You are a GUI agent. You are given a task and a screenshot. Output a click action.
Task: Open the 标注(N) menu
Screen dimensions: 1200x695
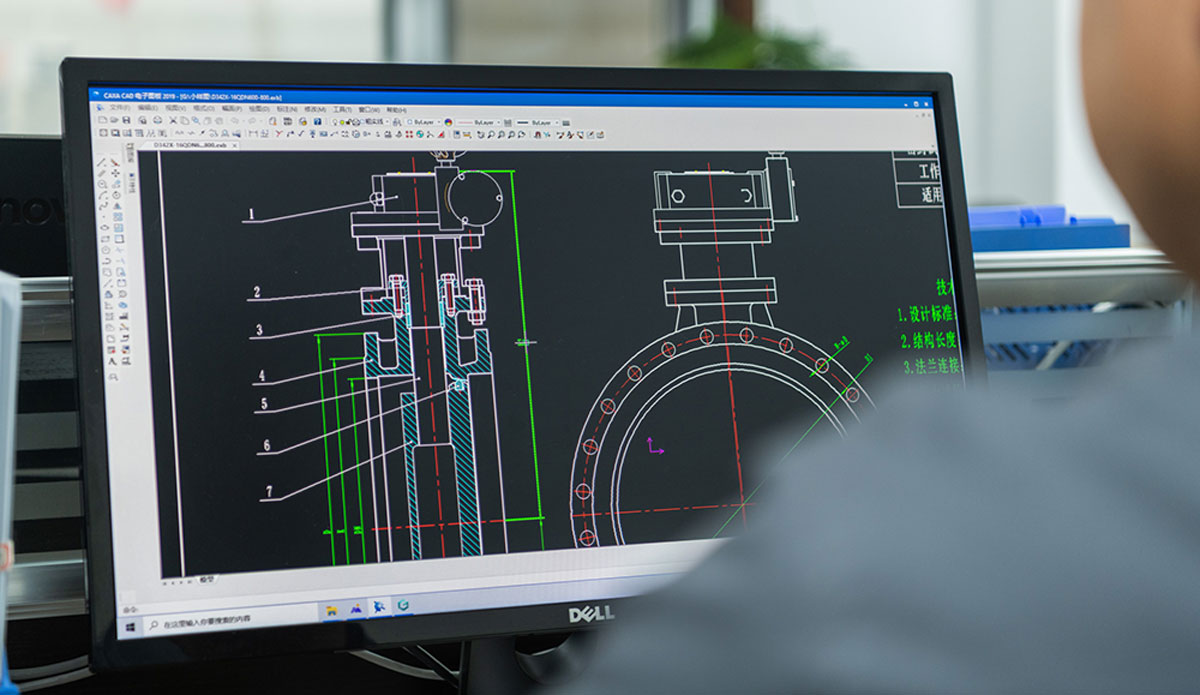tap(286, 110)
